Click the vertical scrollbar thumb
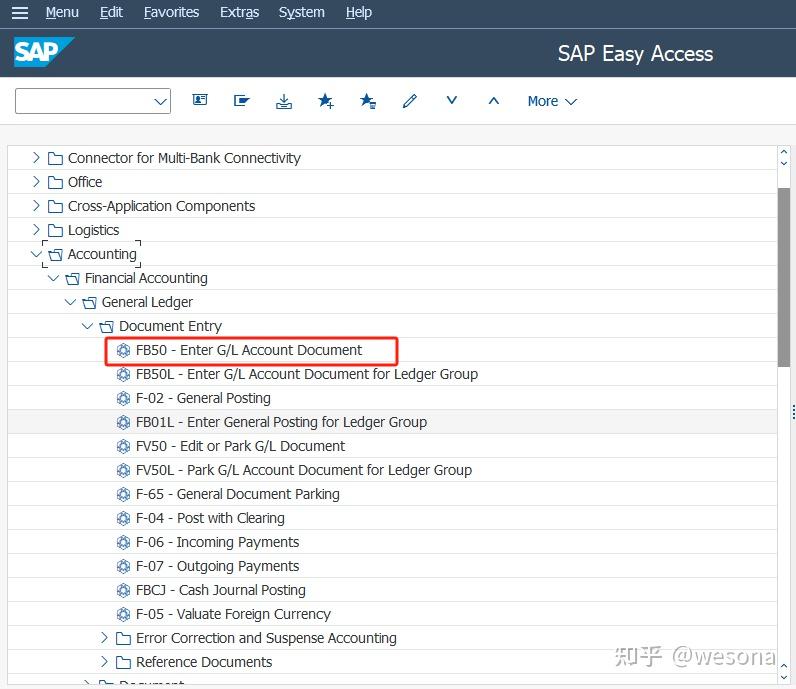The image size is (796, 689). pyautogui.click(x=784, y=277)
